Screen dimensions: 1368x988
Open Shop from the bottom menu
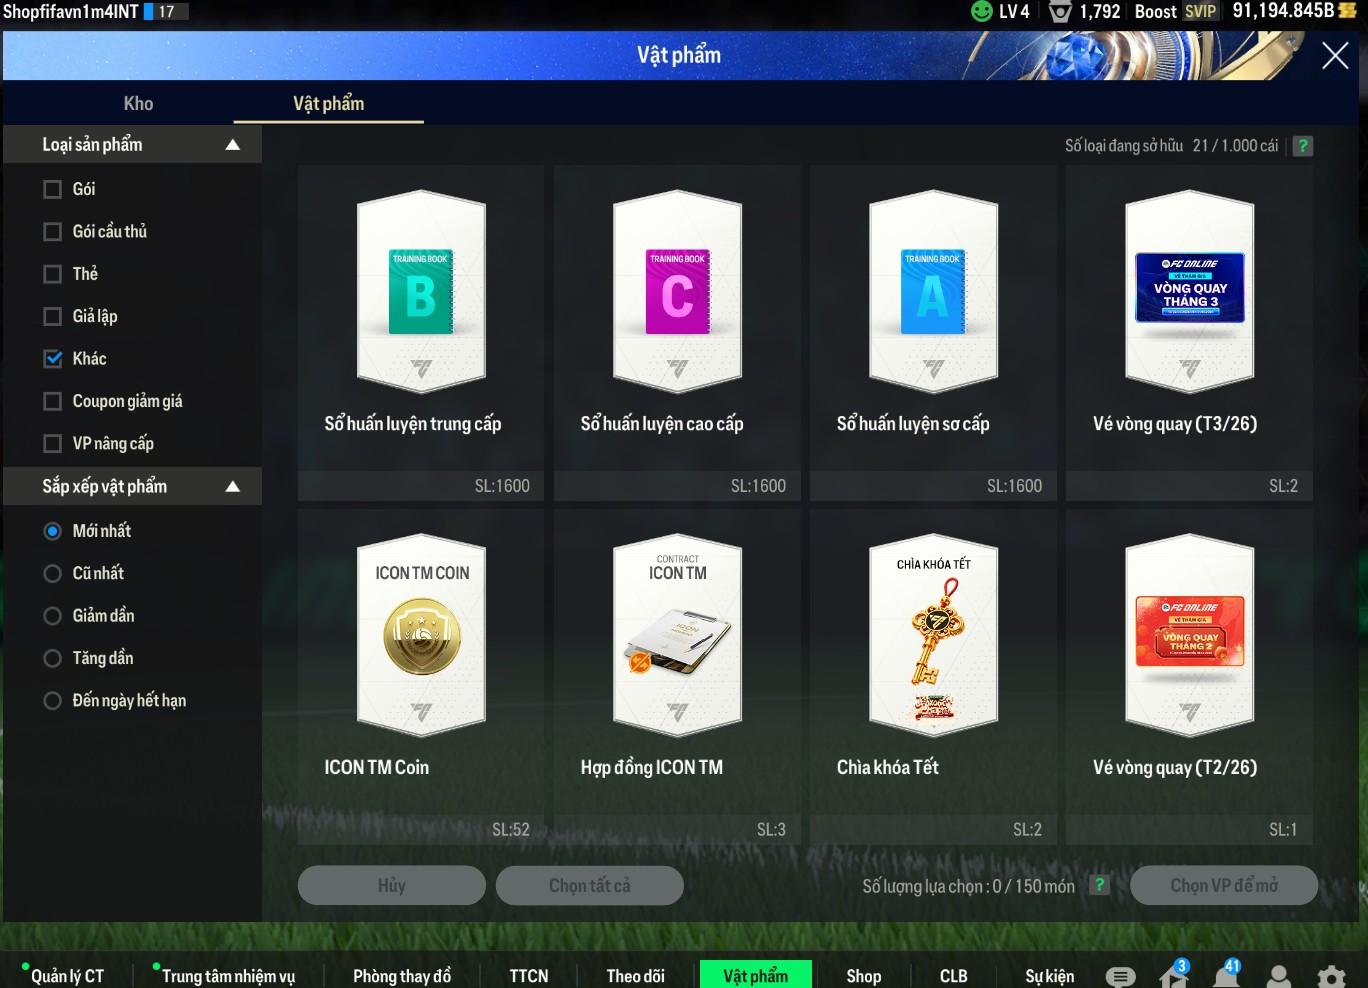(863, 976)
